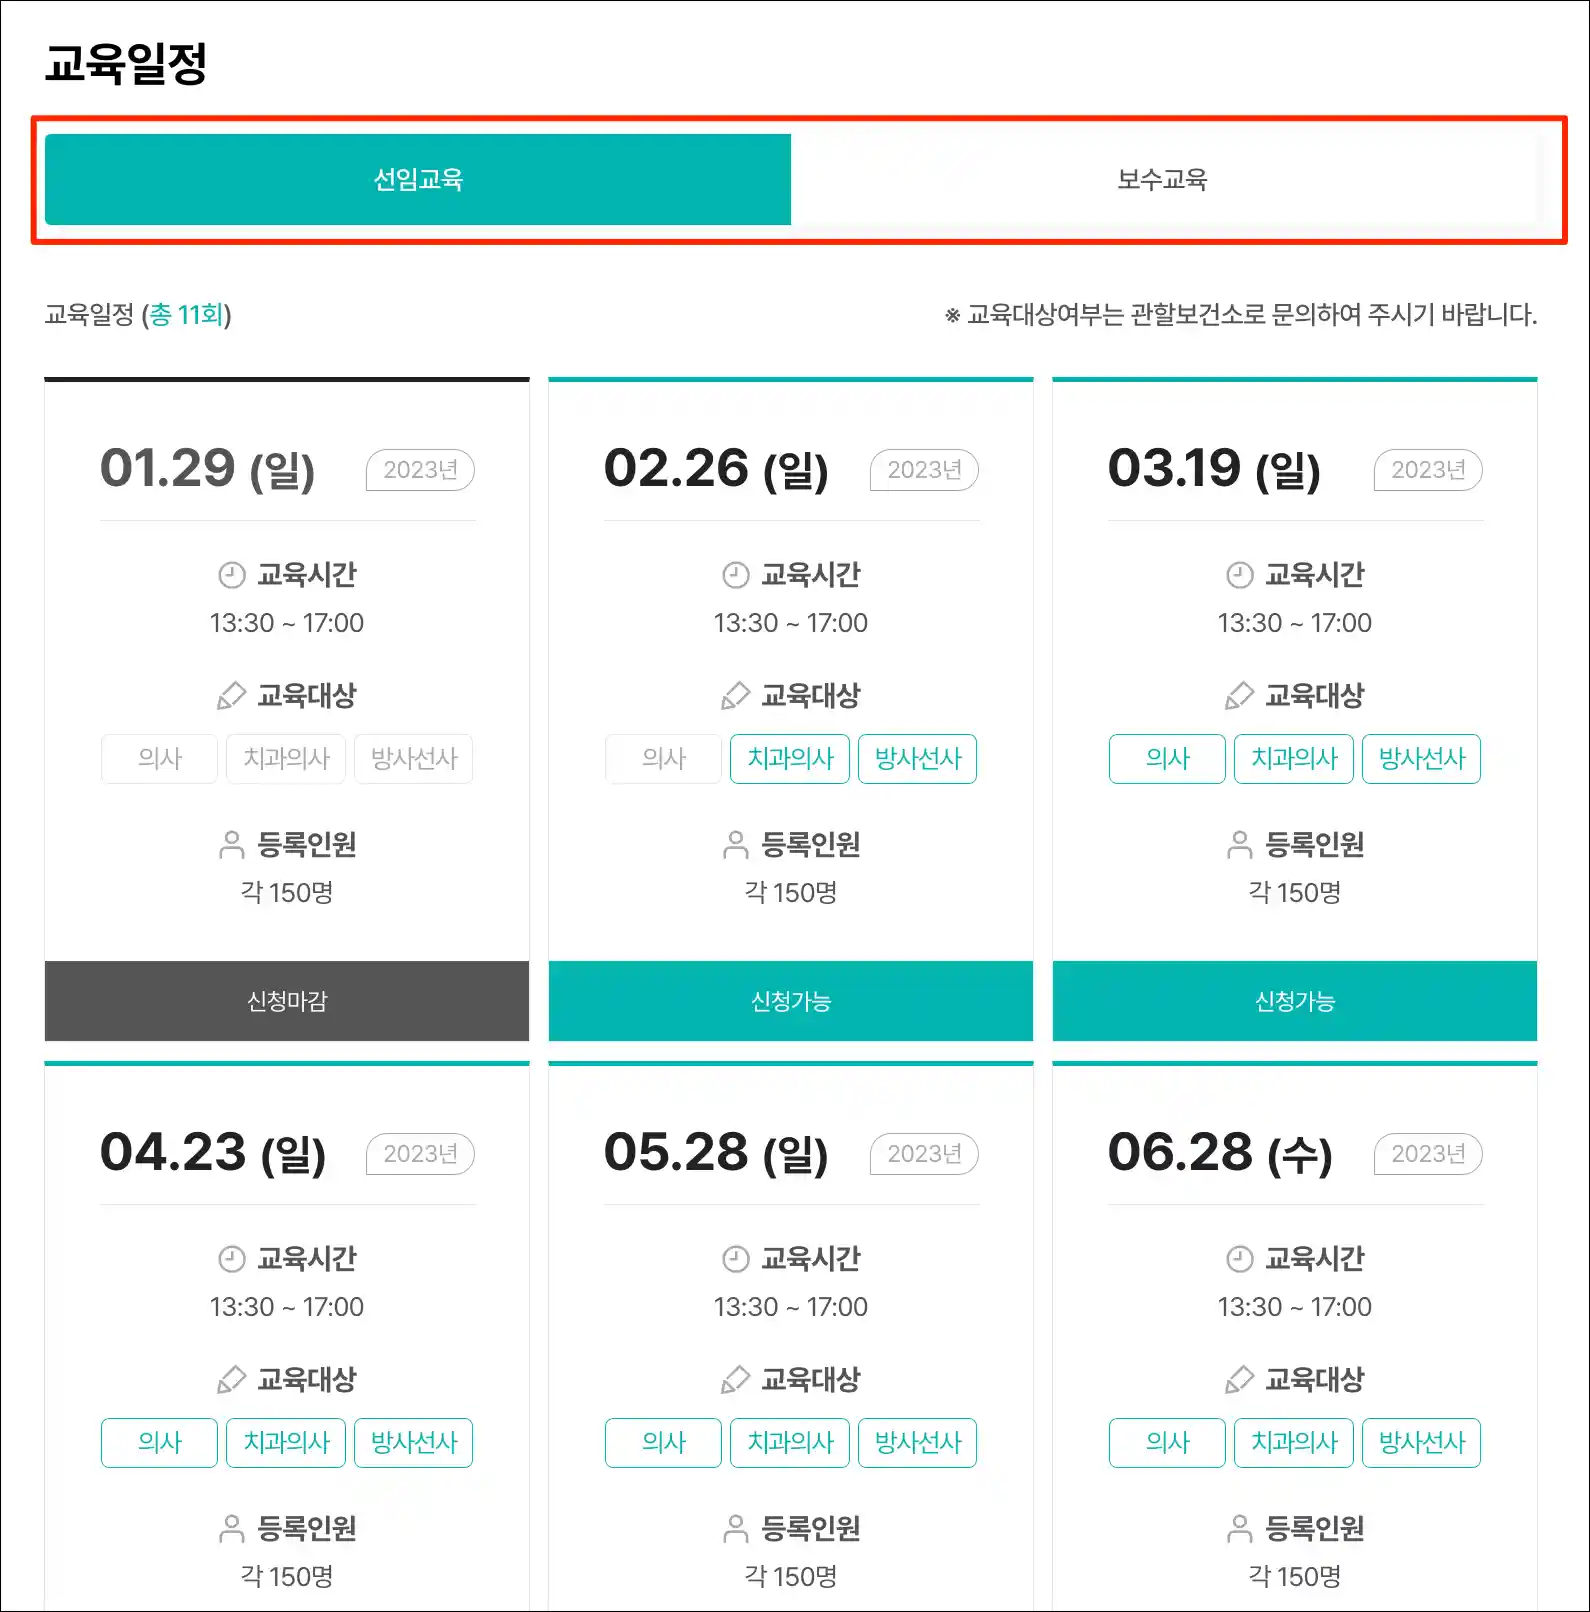Click the clock icon in the 03.19 card

coord(1240,575)
